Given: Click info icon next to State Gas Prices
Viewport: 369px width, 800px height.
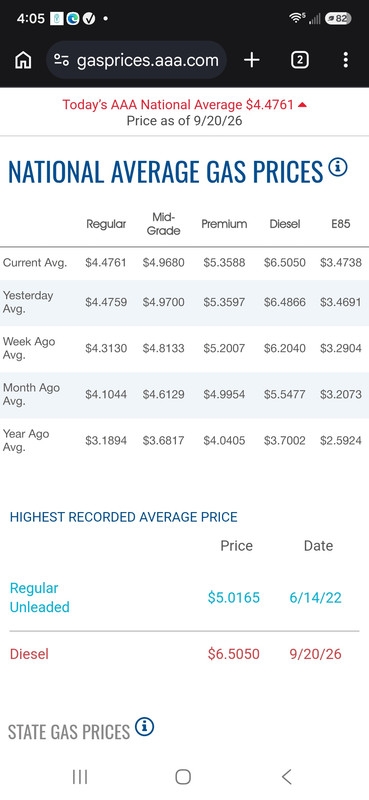Looking at the screenshot, I should [x=144, y=727].
